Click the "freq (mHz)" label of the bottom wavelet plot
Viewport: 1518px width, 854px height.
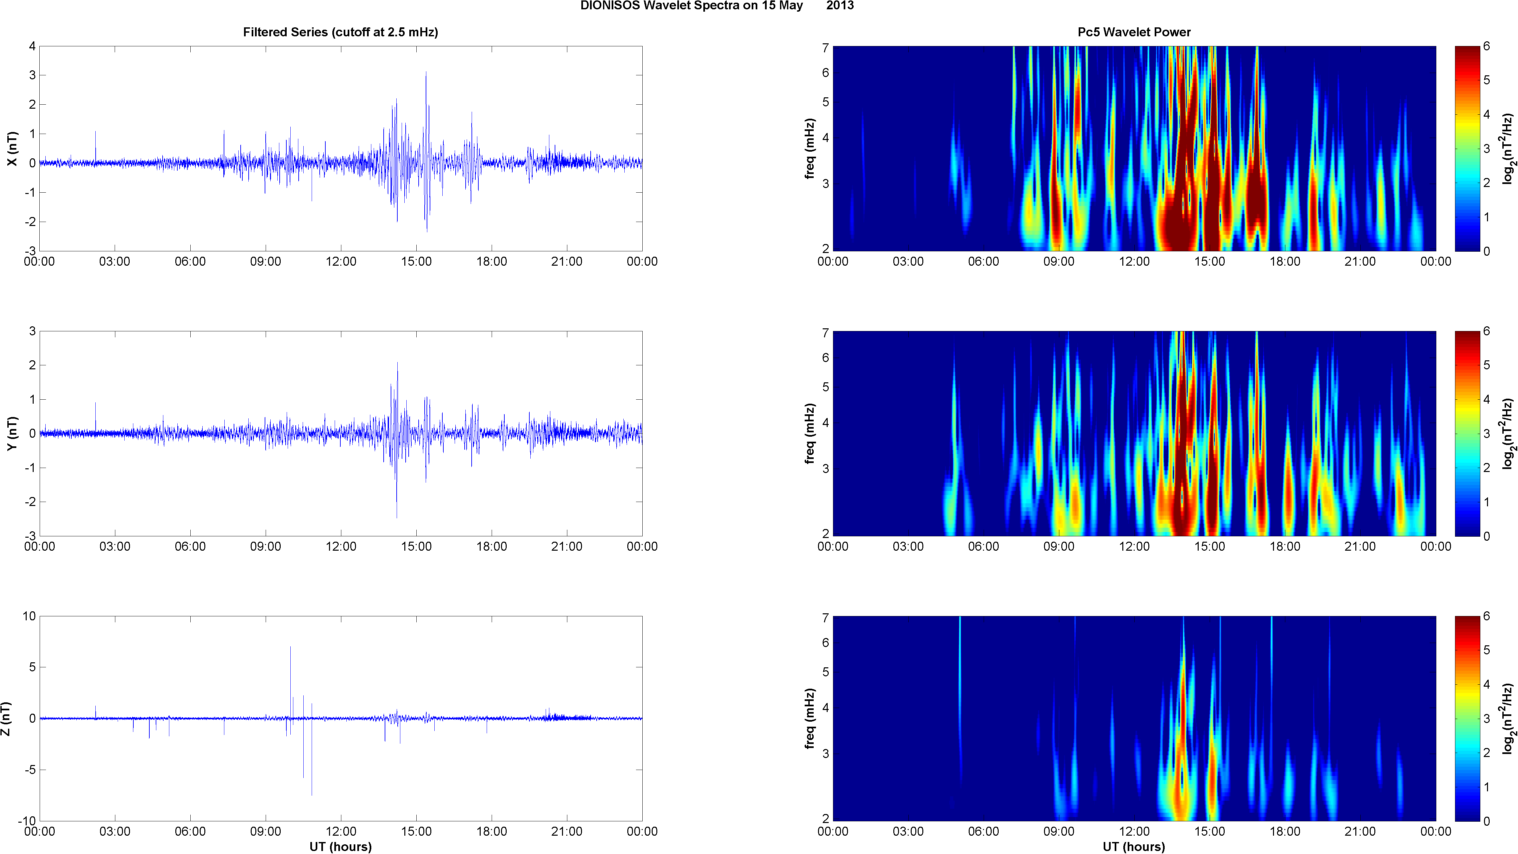(x=810, y=719)
